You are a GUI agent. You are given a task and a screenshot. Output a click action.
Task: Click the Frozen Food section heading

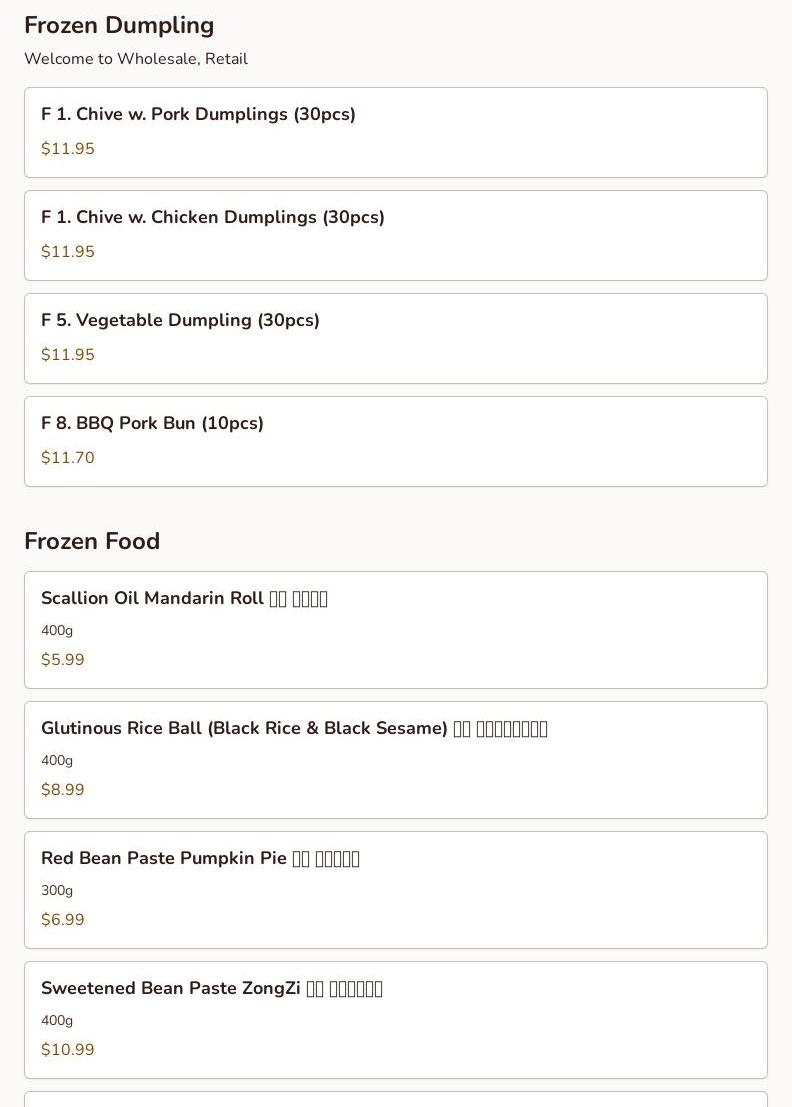point(92,541)
